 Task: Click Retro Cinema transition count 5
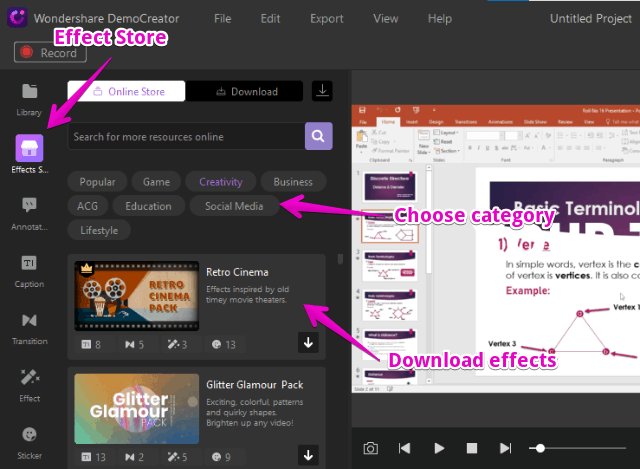click(135, 345)
